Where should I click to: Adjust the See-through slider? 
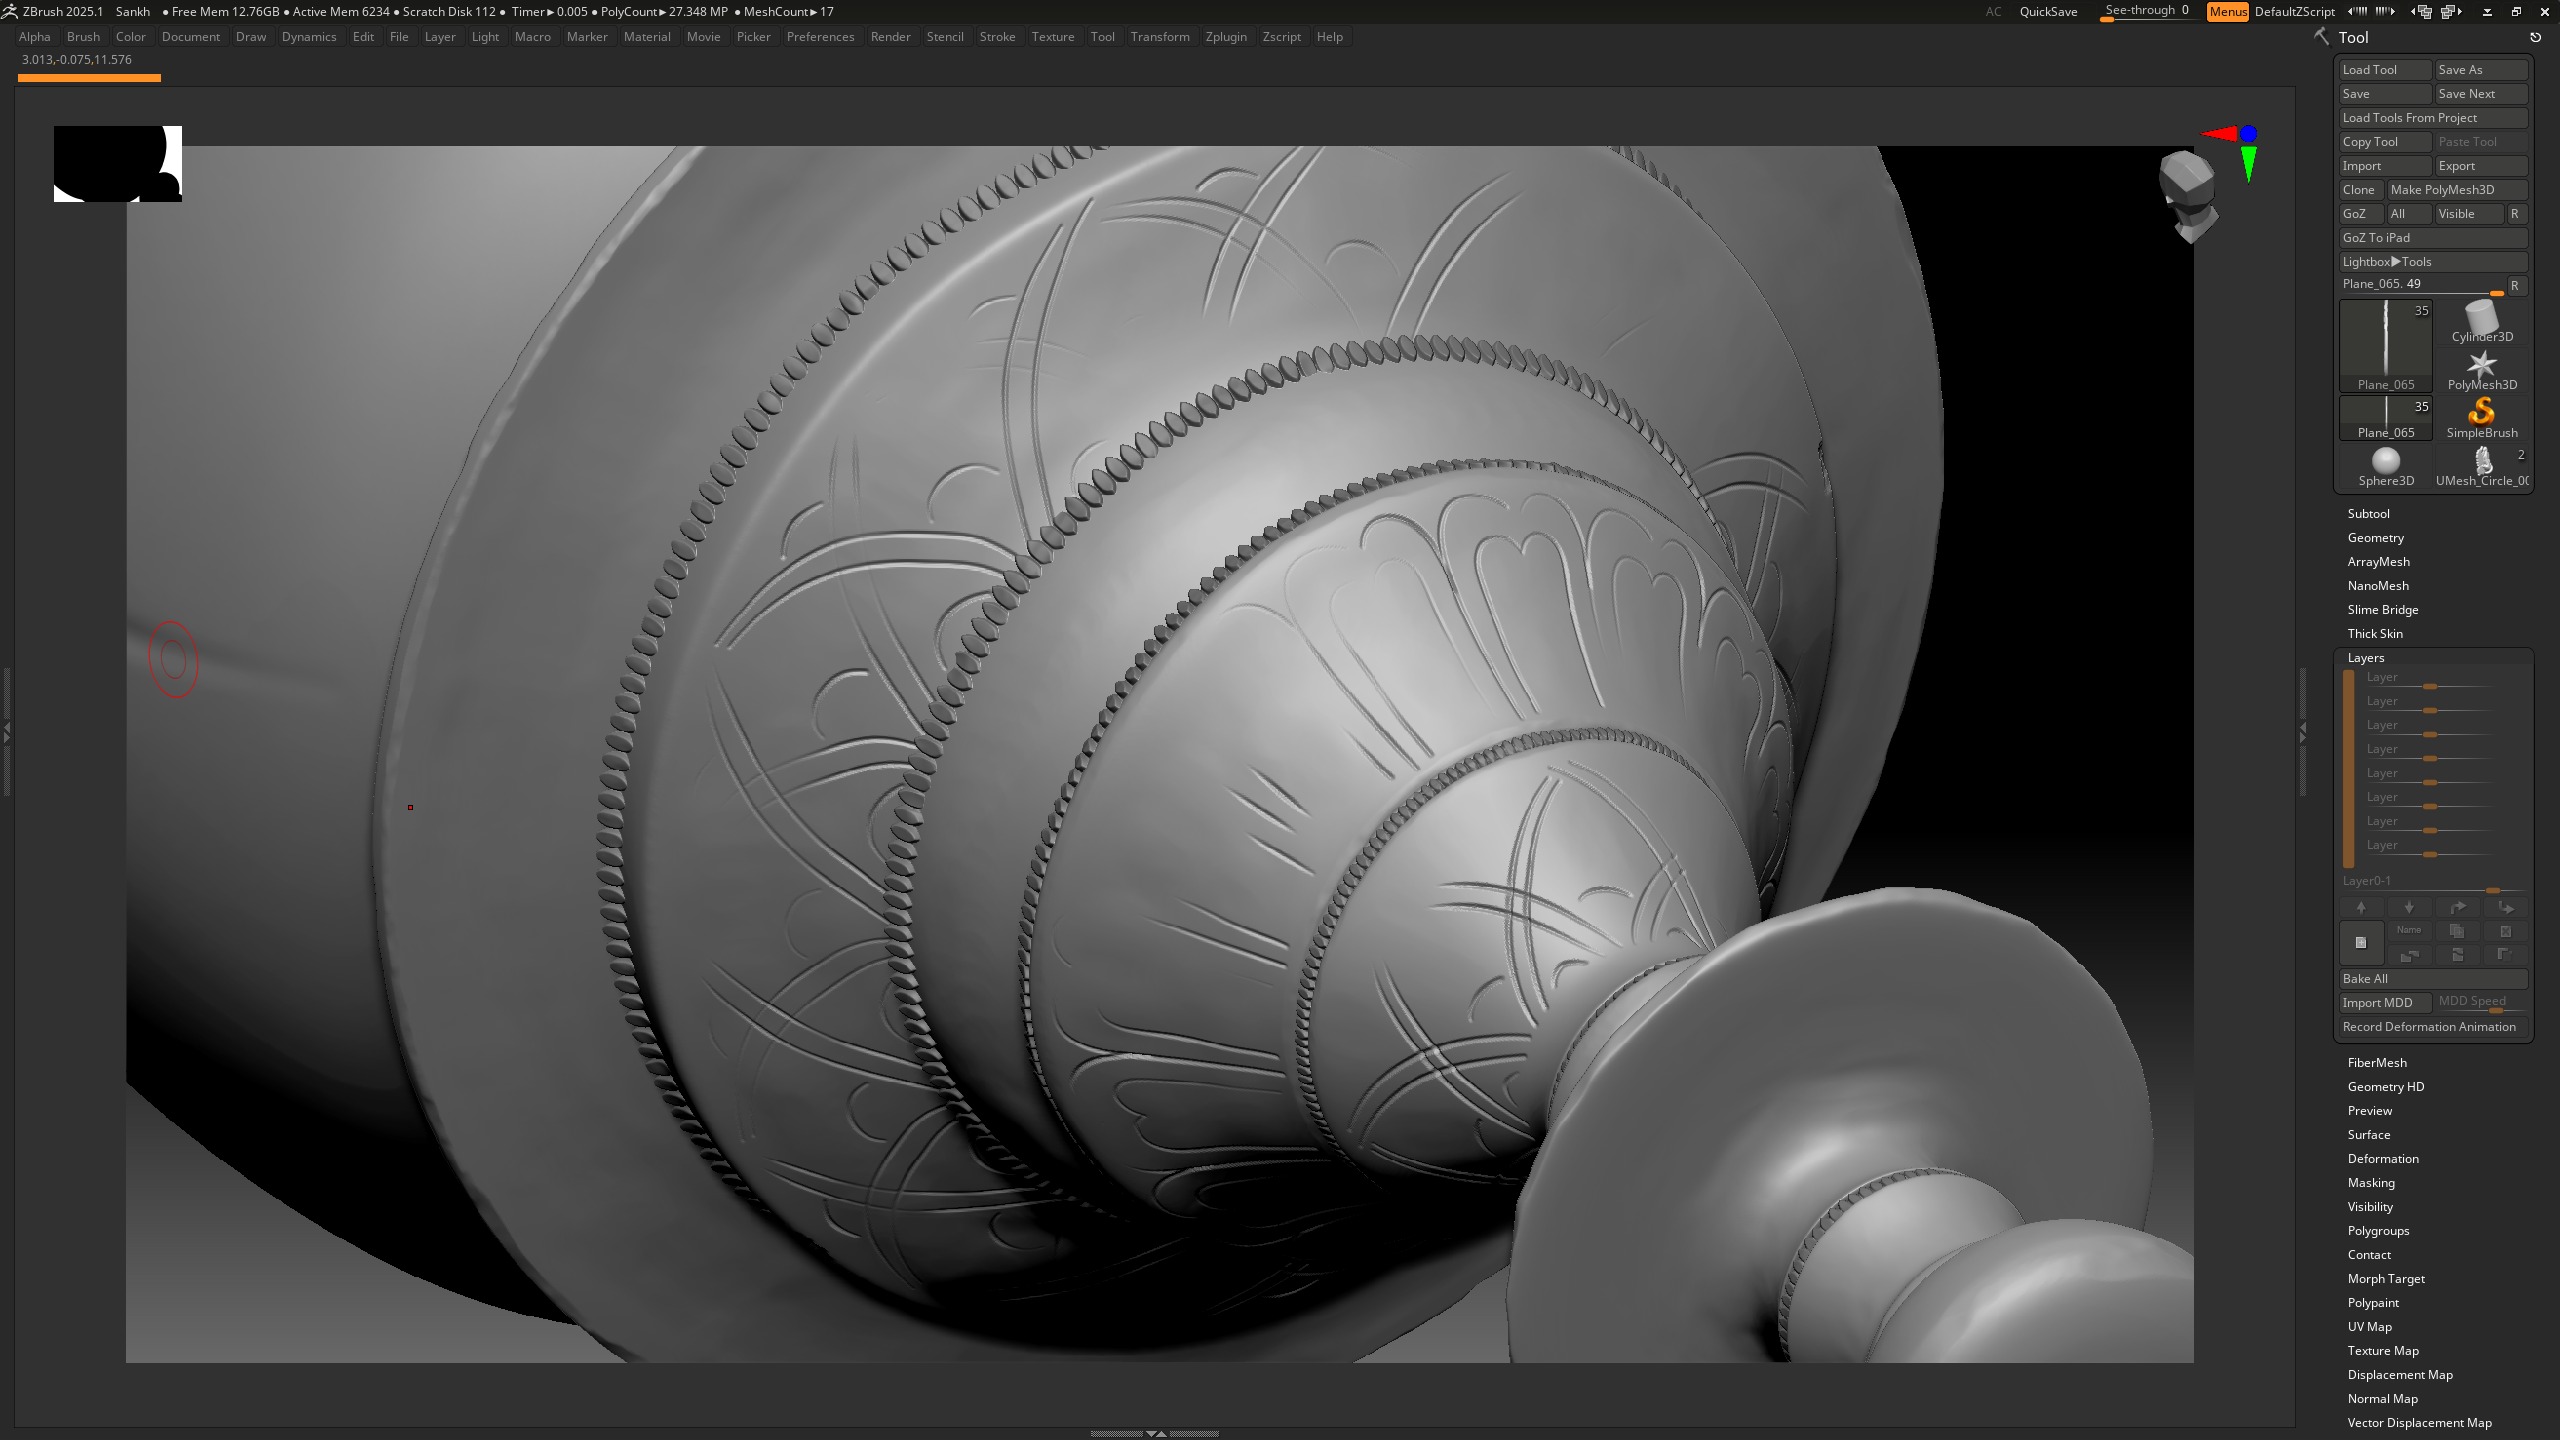click(x=2148, y=12)
